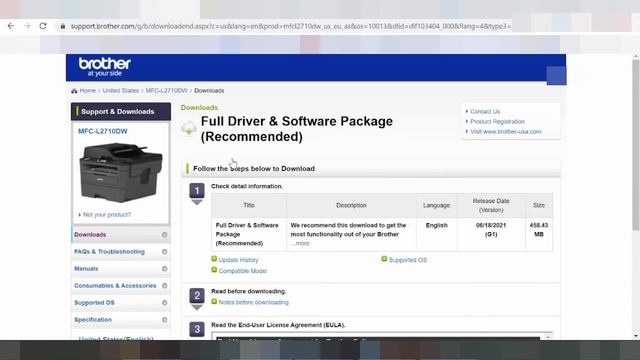Click the Contact Us link
The height and width of the screenshot is (360, 640).
point(485,111)
